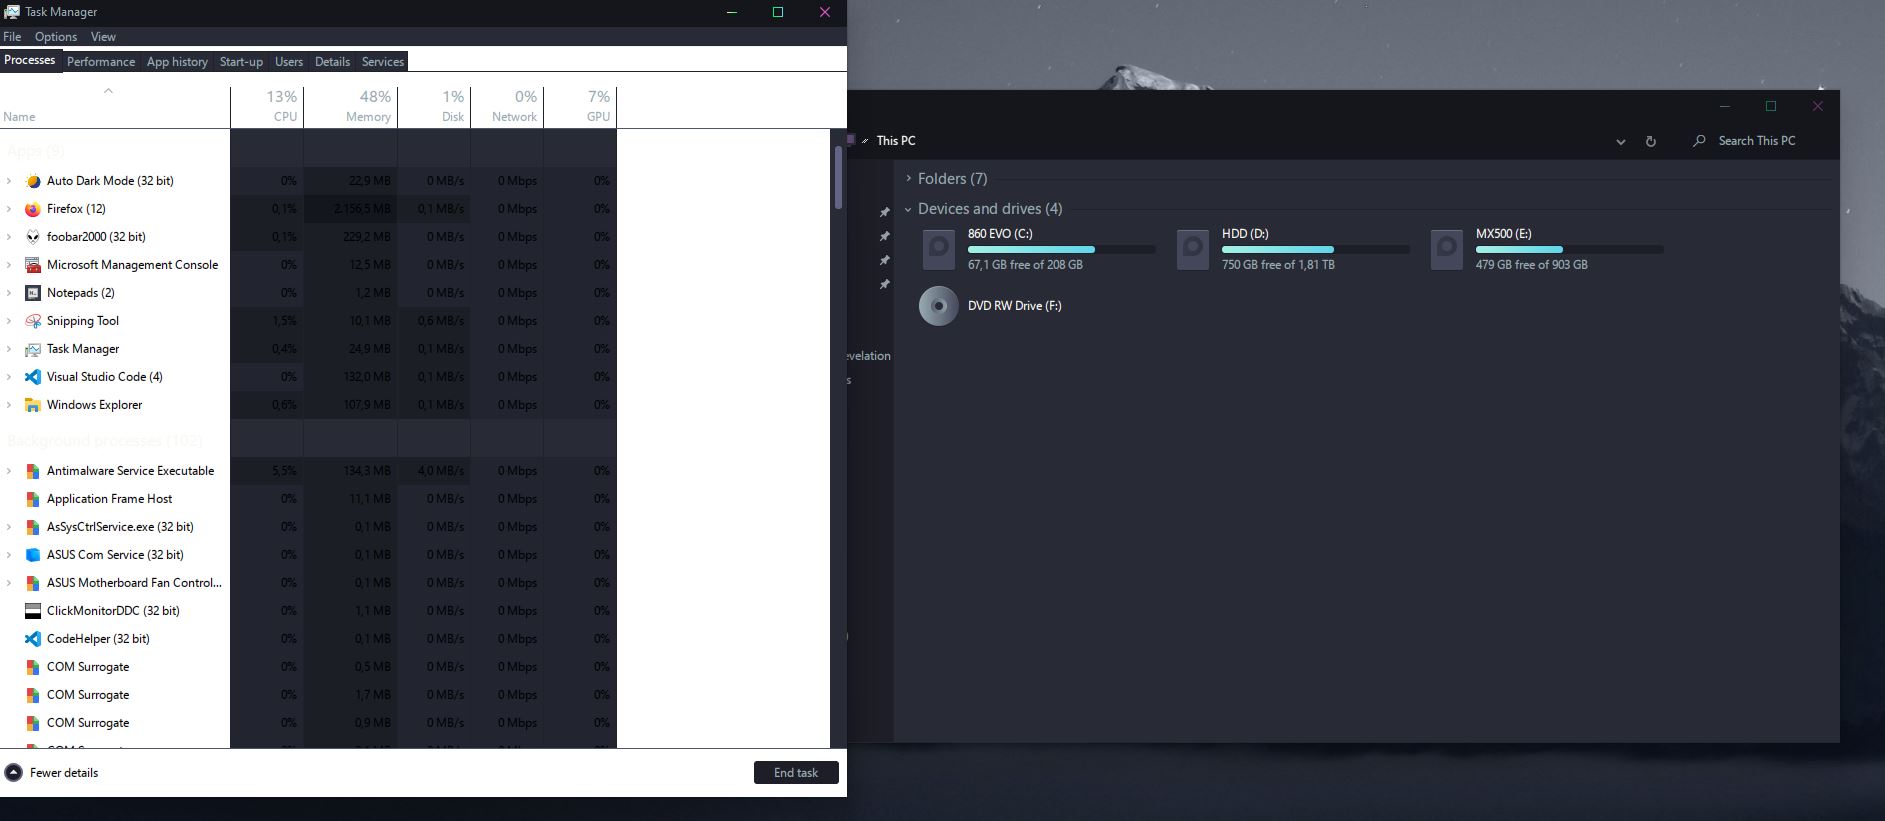Viewport: 1885px width, 821px height.
Task: Click the Windows Explorer folder icon
Action: point(32,405)
